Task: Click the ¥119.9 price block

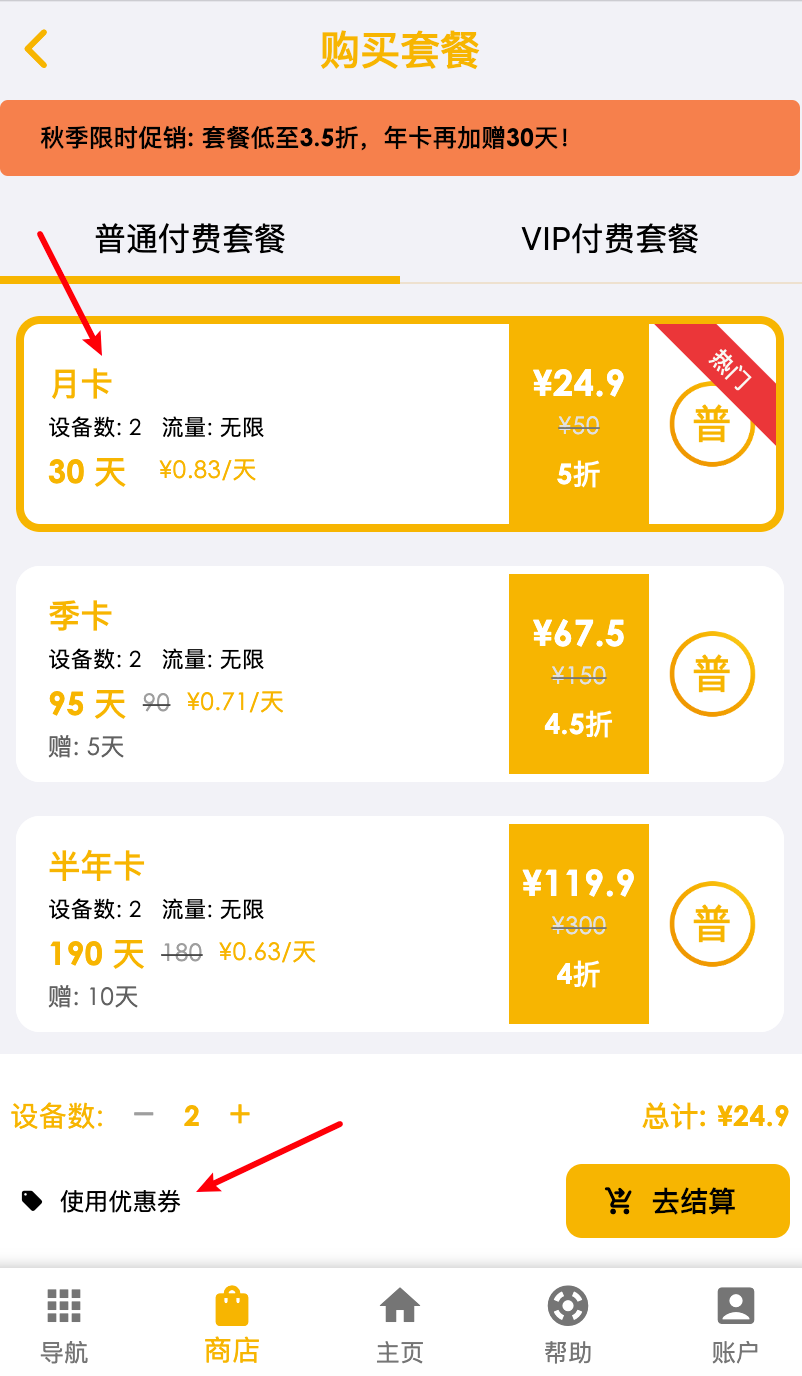Action: pyautogui.click(x=579, y=924)
